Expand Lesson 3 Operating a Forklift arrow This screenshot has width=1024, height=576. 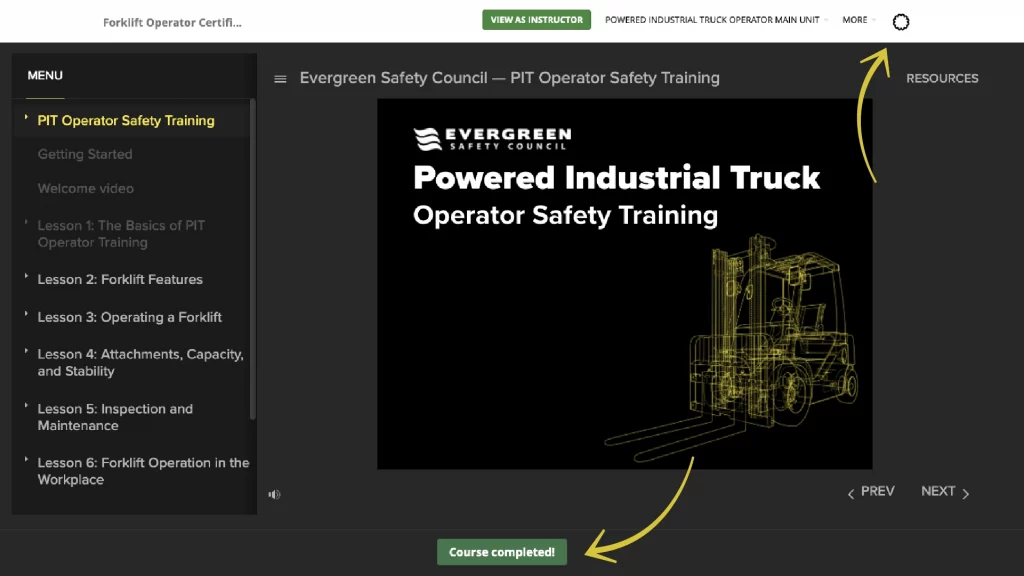(x=26, y=314)
